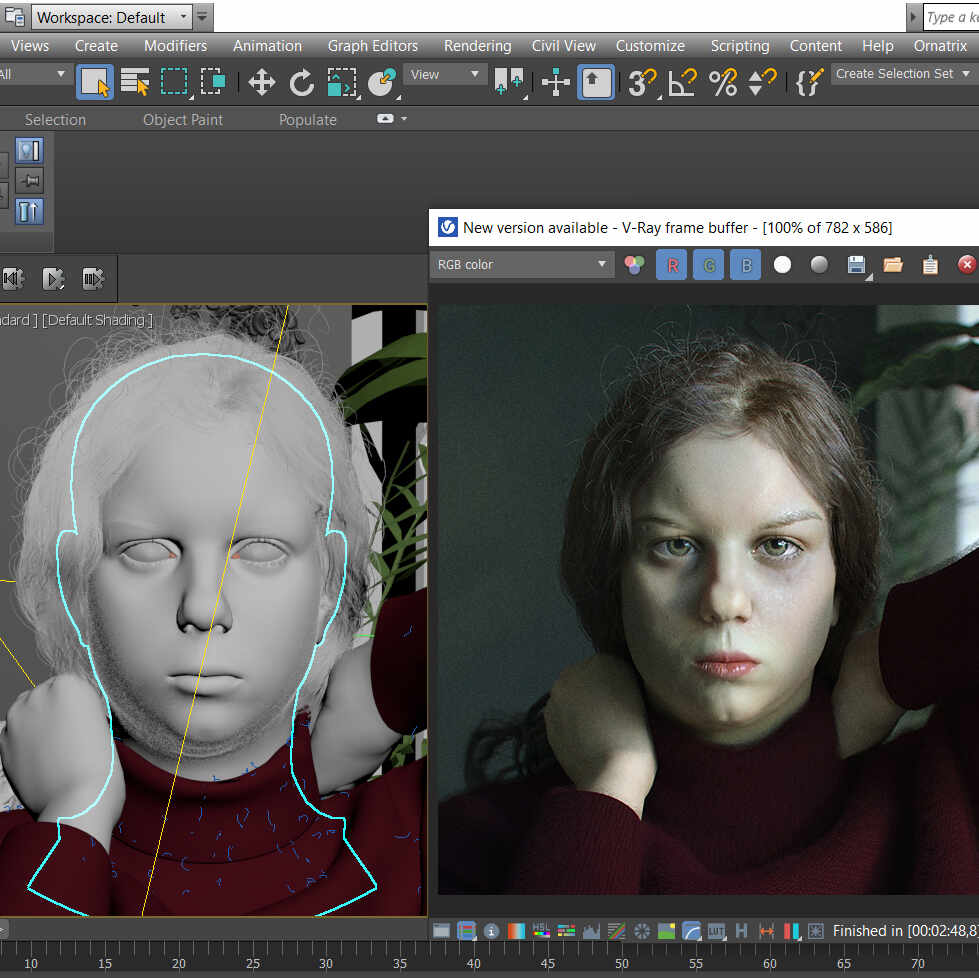Clear the V-Ray frame buffer image
The image size is (979, 979).
point(967,265)
